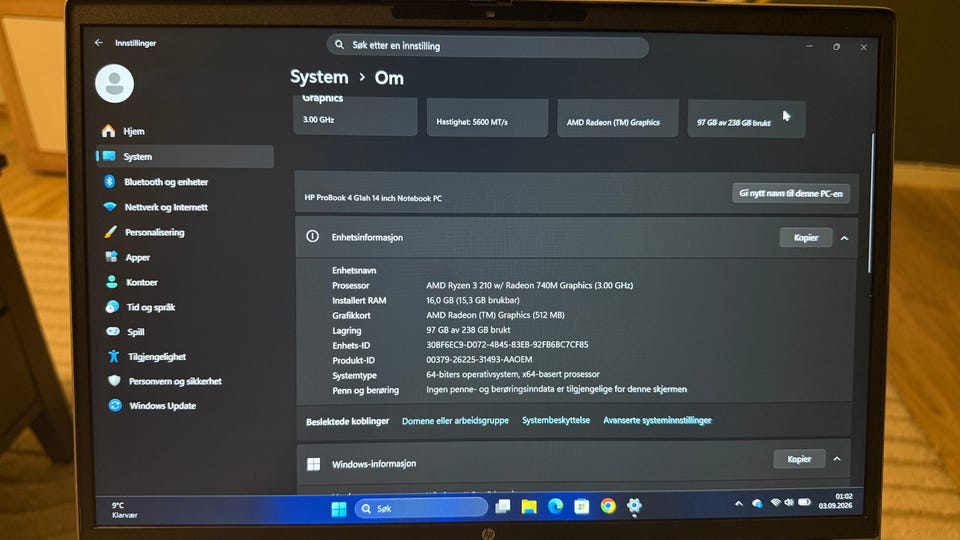This screenshot has height=540, width=960.
Task: Minimize the Innstillinger window
Action: pyautogui.click(x=809, y=46)
